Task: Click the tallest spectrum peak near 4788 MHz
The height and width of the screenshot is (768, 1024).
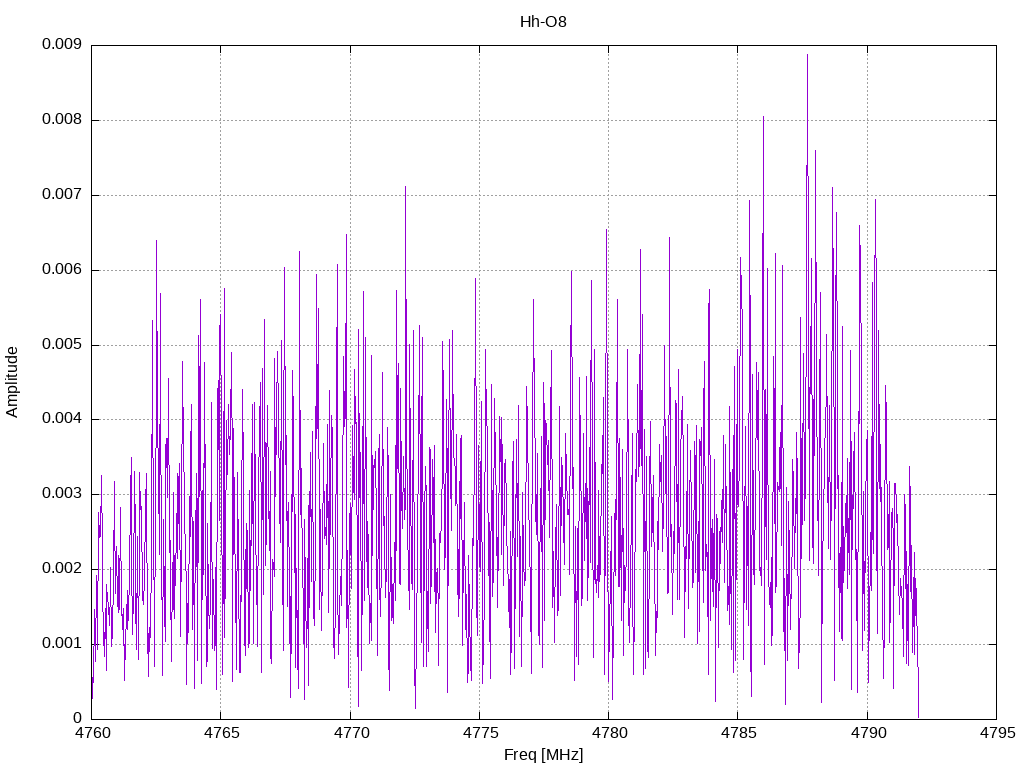Action: coord(807,55)
